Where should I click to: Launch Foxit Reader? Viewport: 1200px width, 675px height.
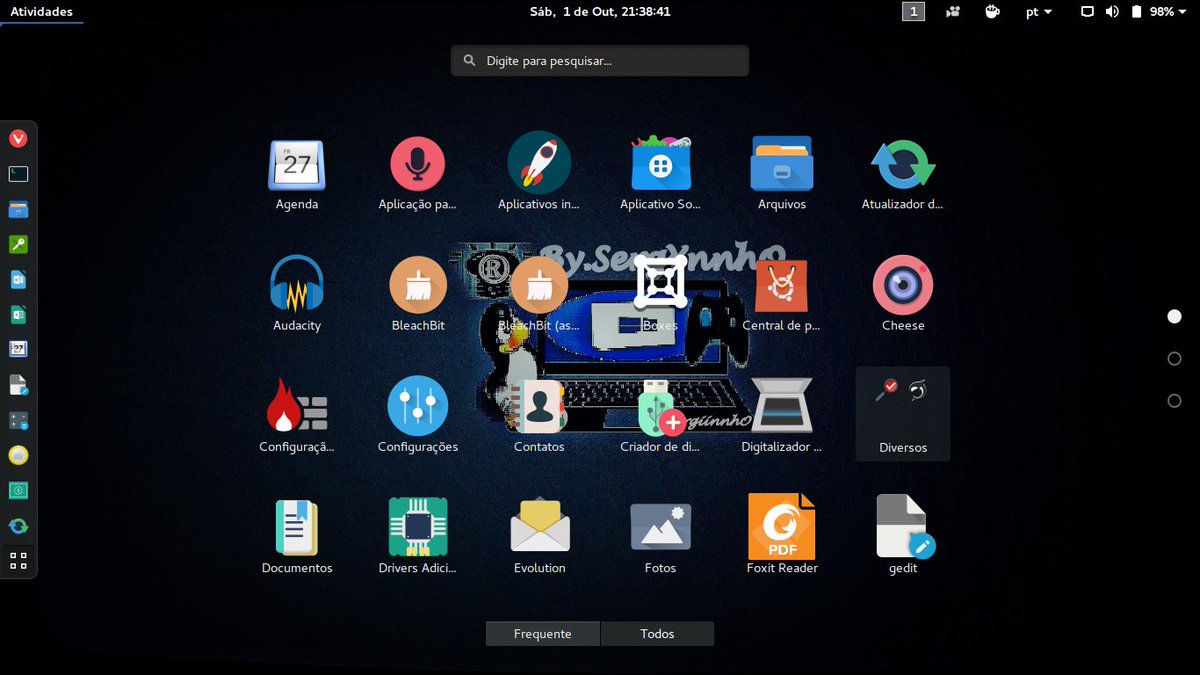coord(782,527)
